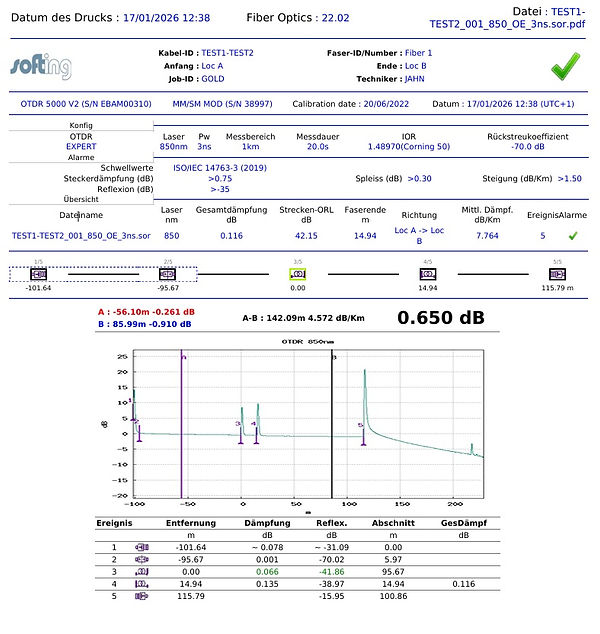Click the green reflexion value -41.86

pyautogui.click(x=332, y=572)
